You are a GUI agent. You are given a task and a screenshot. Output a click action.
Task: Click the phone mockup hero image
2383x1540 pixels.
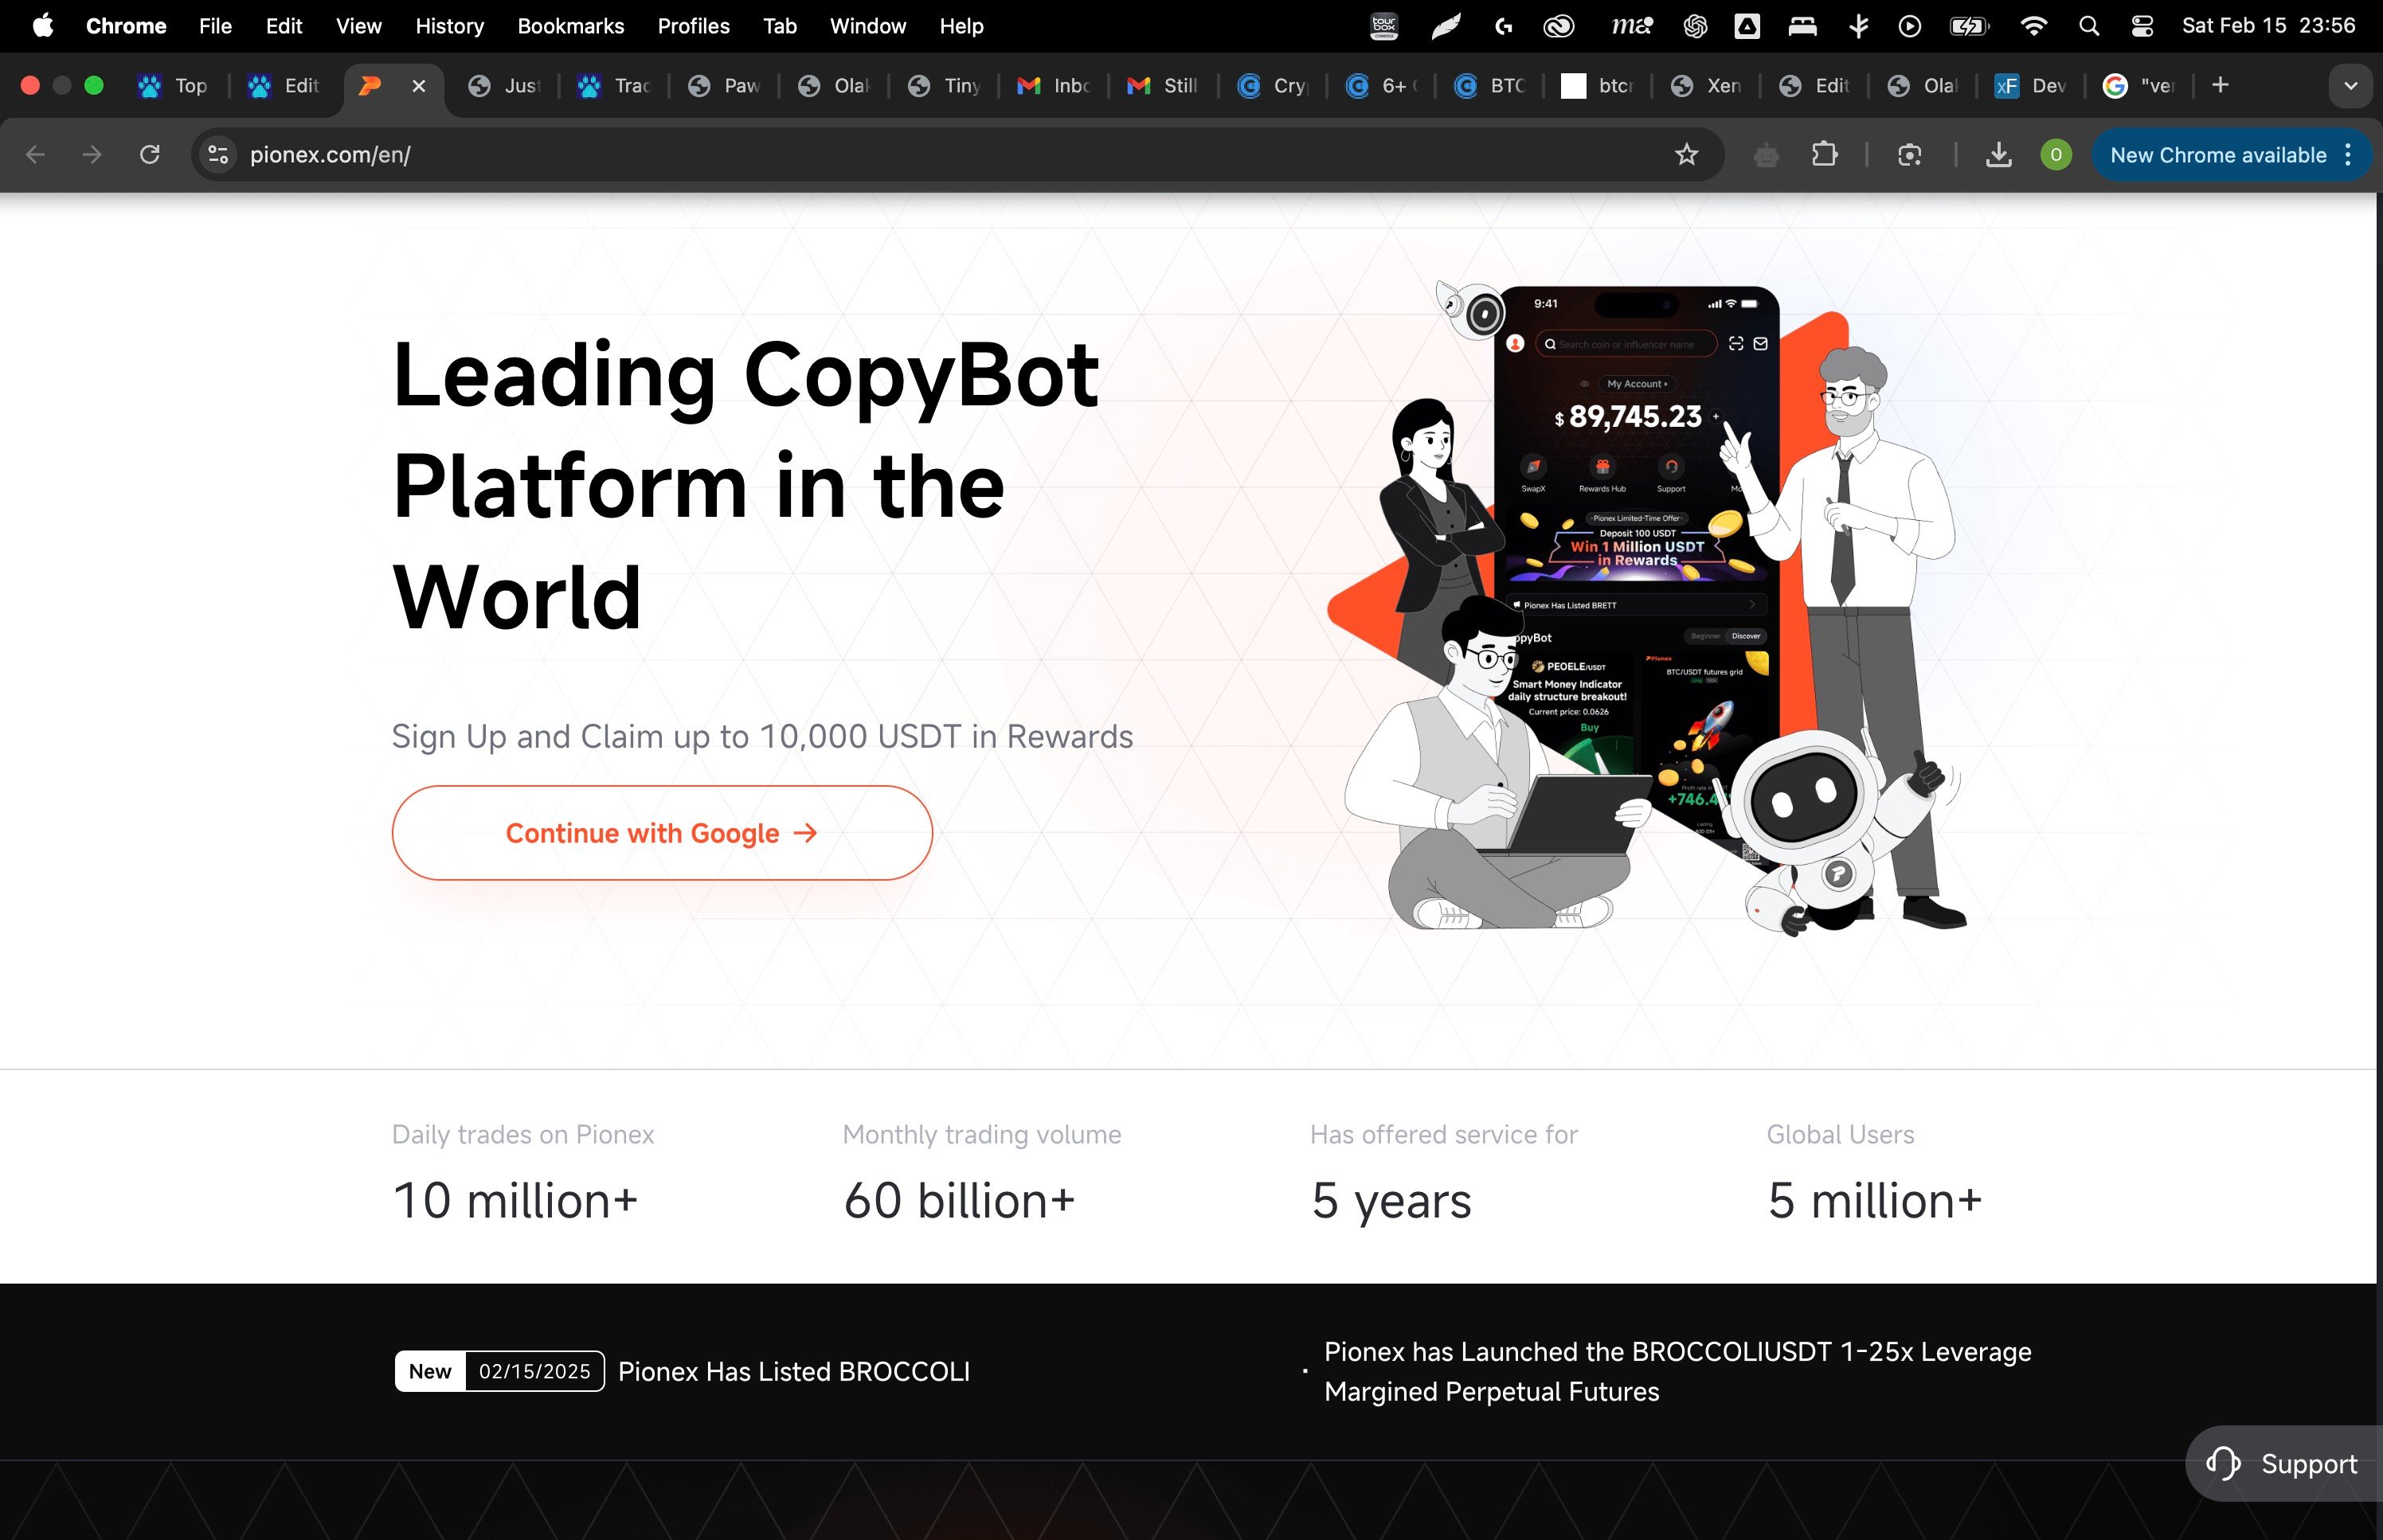click(x=1647, y=608)
